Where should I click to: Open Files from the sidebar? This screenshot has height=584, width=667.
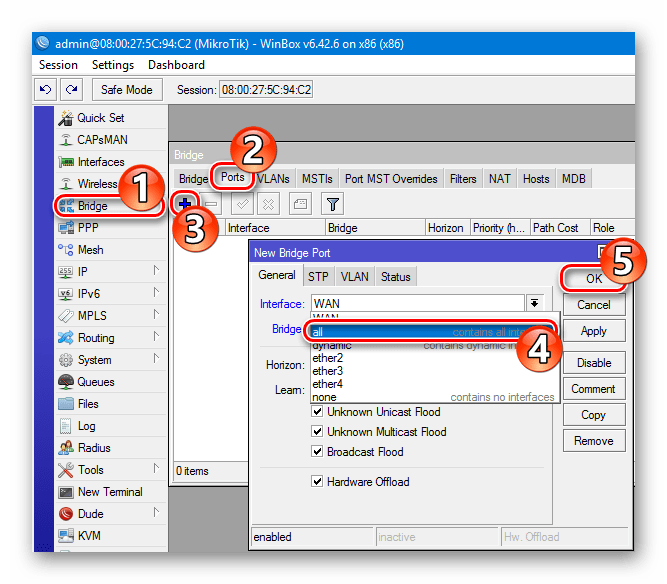click(x=111, y=404)
